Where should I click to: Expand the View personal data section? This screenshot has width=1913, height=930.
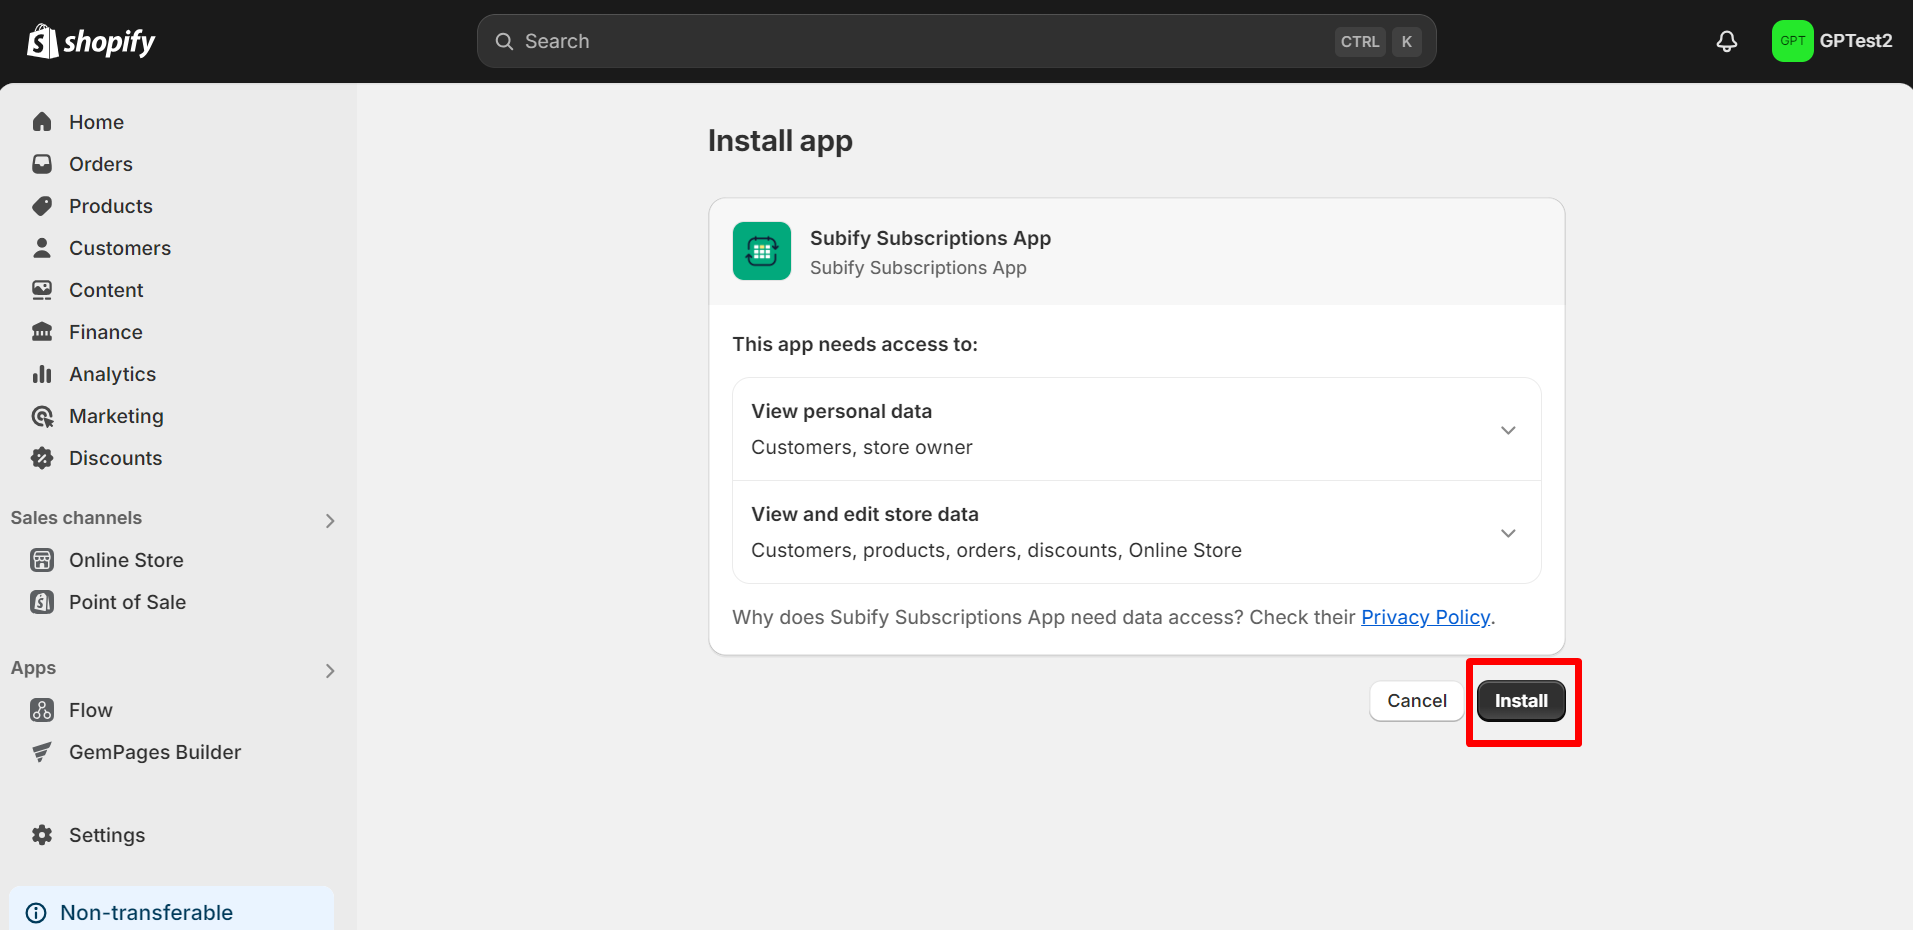tap(1507, 429)
